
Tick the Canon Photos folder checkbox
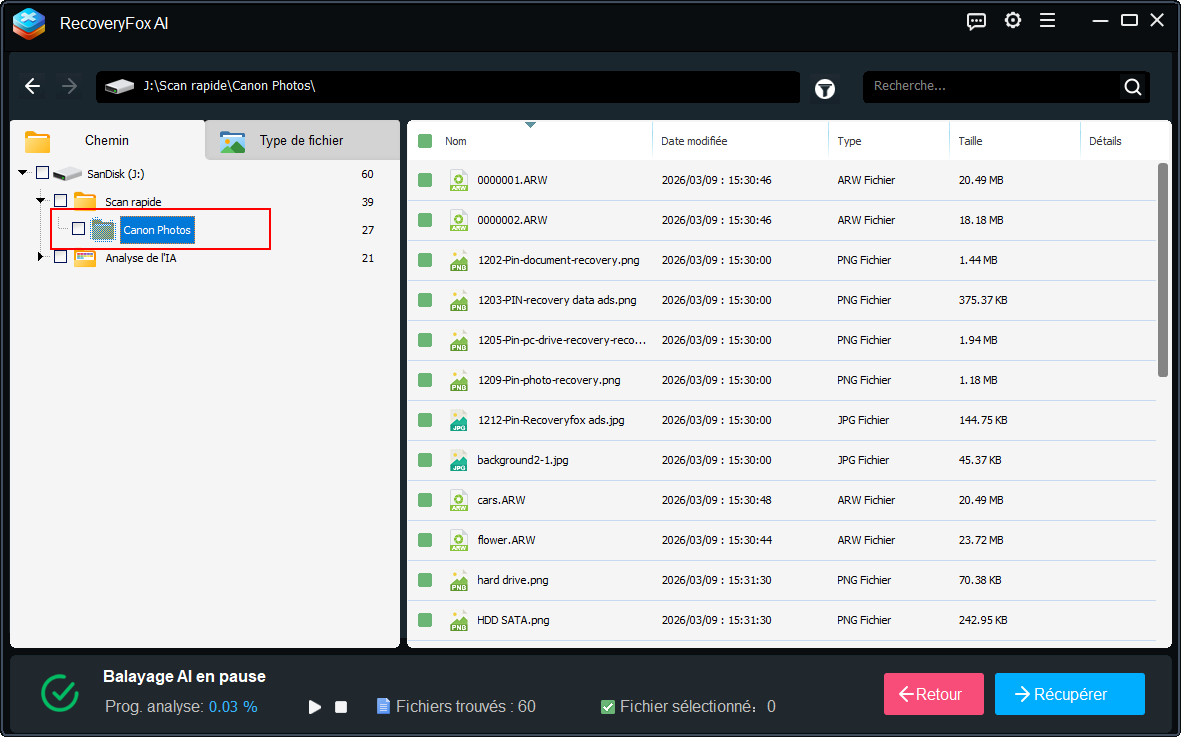(78, 229)
